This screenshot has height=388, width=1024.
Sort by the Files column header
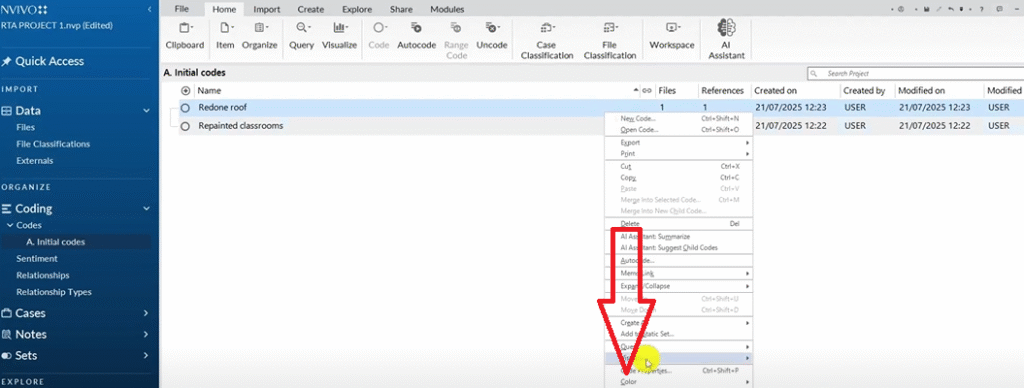tap(667, 91)
